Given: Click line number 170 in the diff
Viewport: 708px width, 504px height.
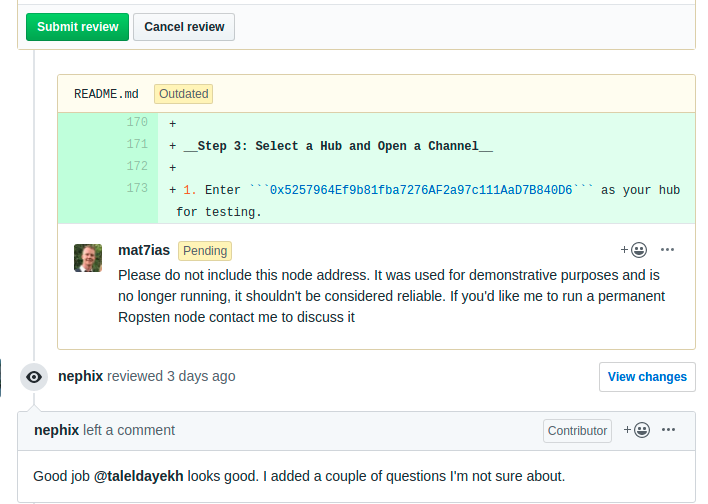Looking at the screenshot, I should point(137,122).
